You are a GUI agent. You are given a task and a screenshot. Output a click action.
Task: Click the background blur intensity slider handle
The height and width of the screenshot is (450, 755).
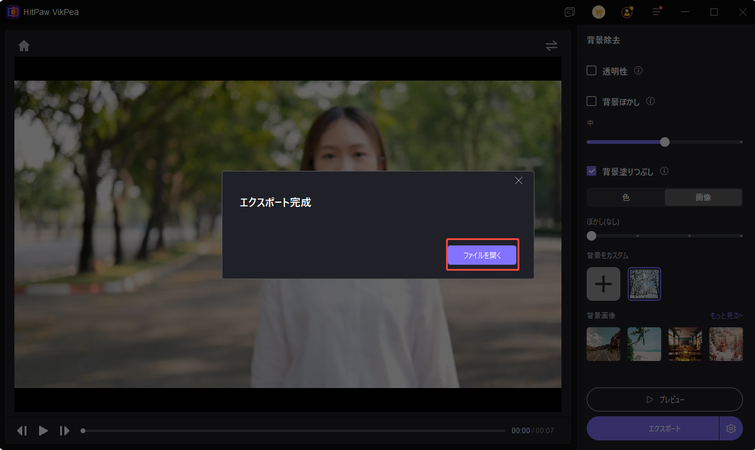(665, 142)
